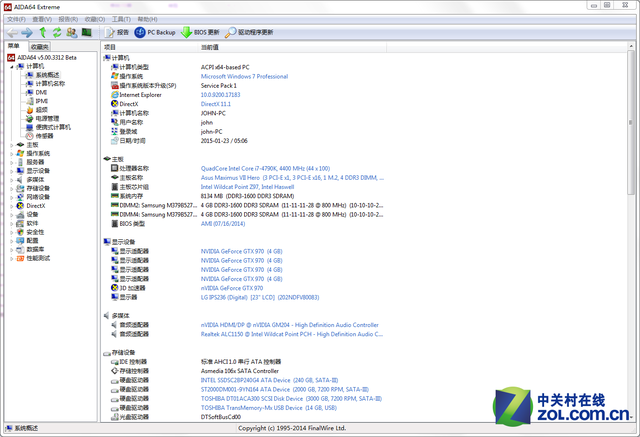Open the DirectX 11.1 link
Screen dimensions: 640x437
[x=216, y=104]
